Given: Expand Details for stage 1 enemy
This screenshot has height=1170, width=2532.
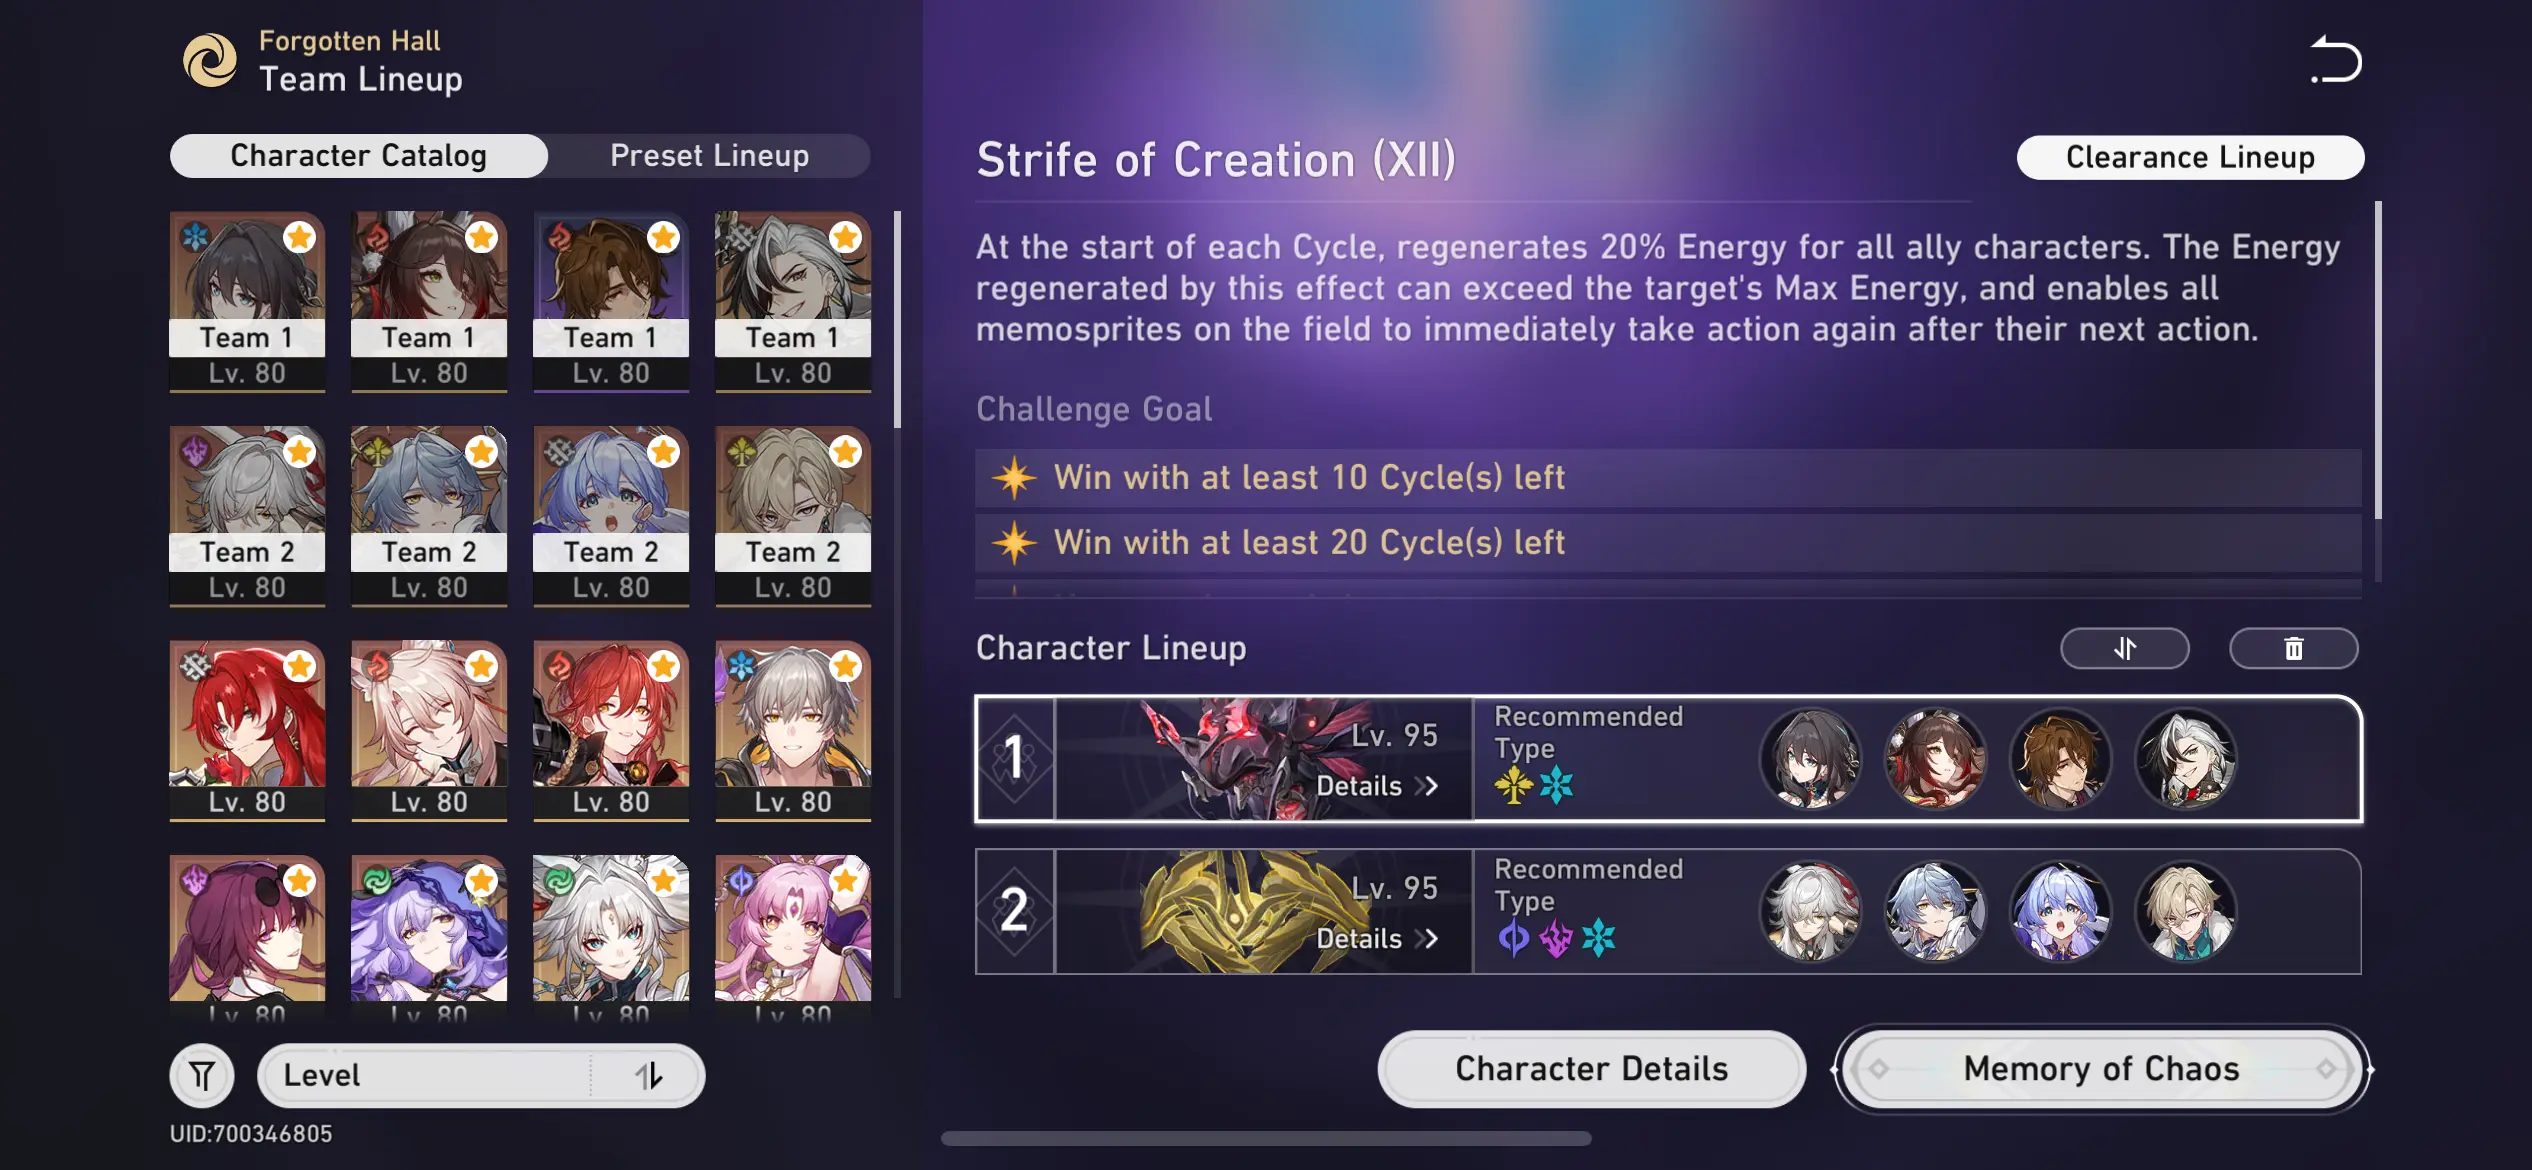Looking at the screenshot, I should coord(1377,786).
